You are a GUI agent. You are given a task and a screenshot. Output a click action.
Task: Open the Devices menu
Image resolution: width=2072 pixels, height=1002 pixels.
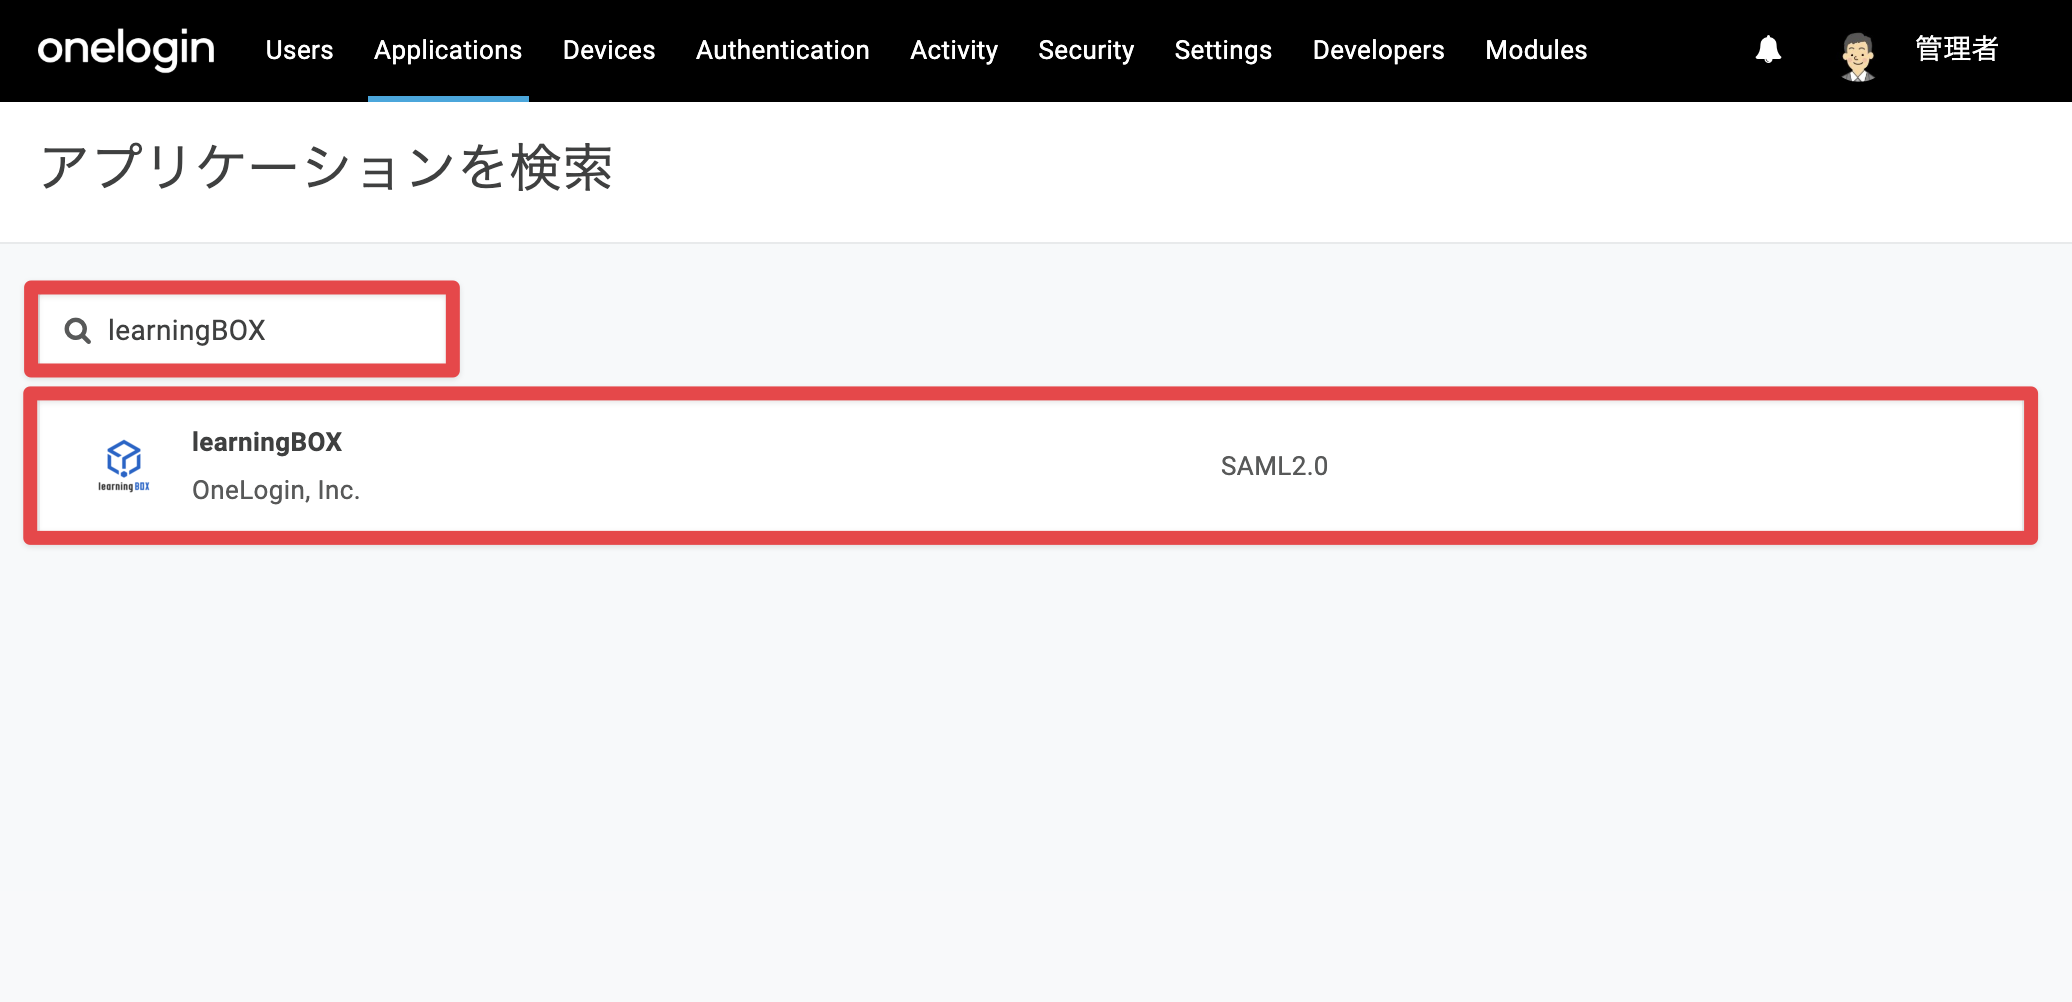pos(609,50)
